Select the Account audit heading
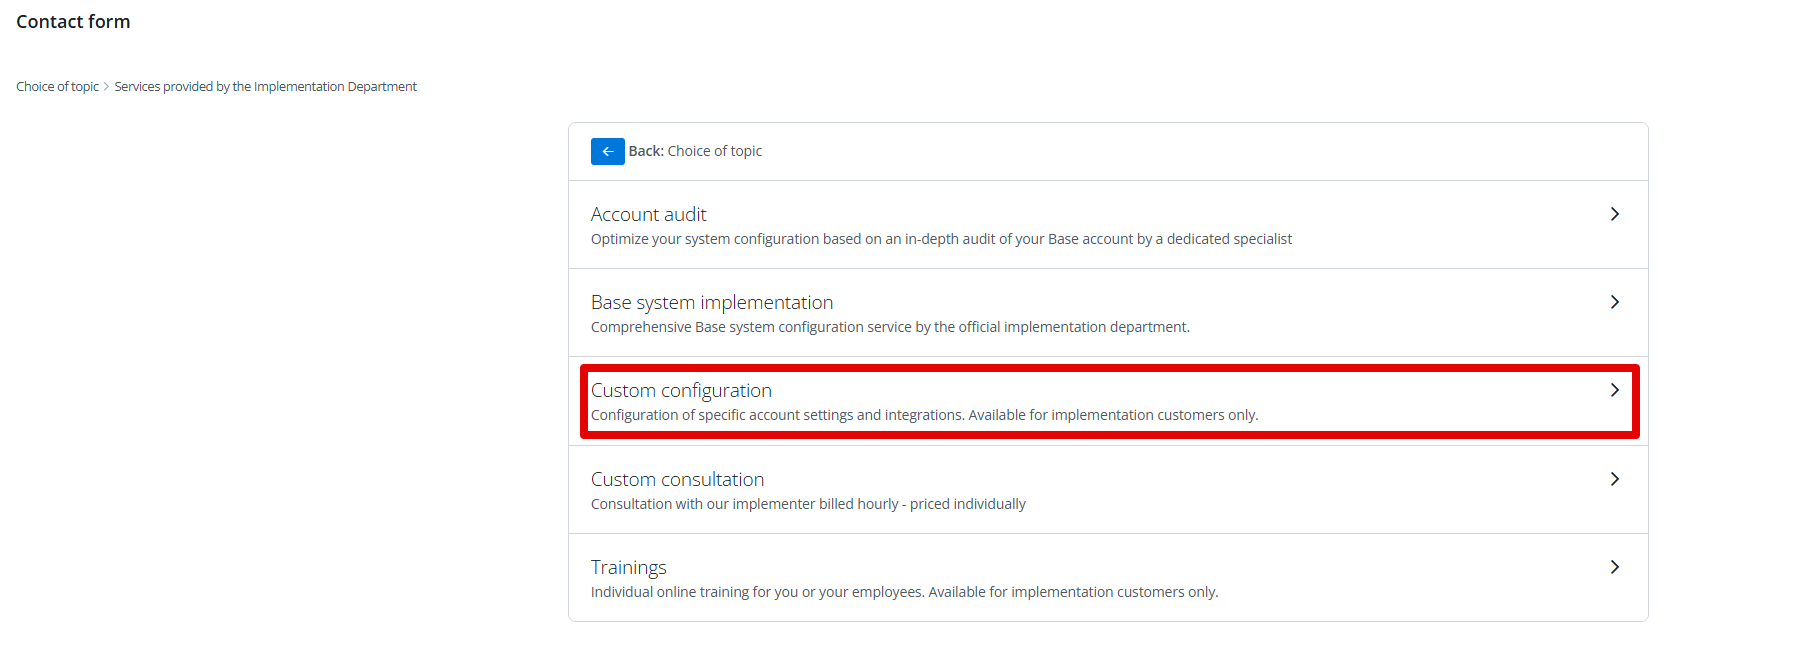Screen dimensions: 1794x648 point(648,214)
